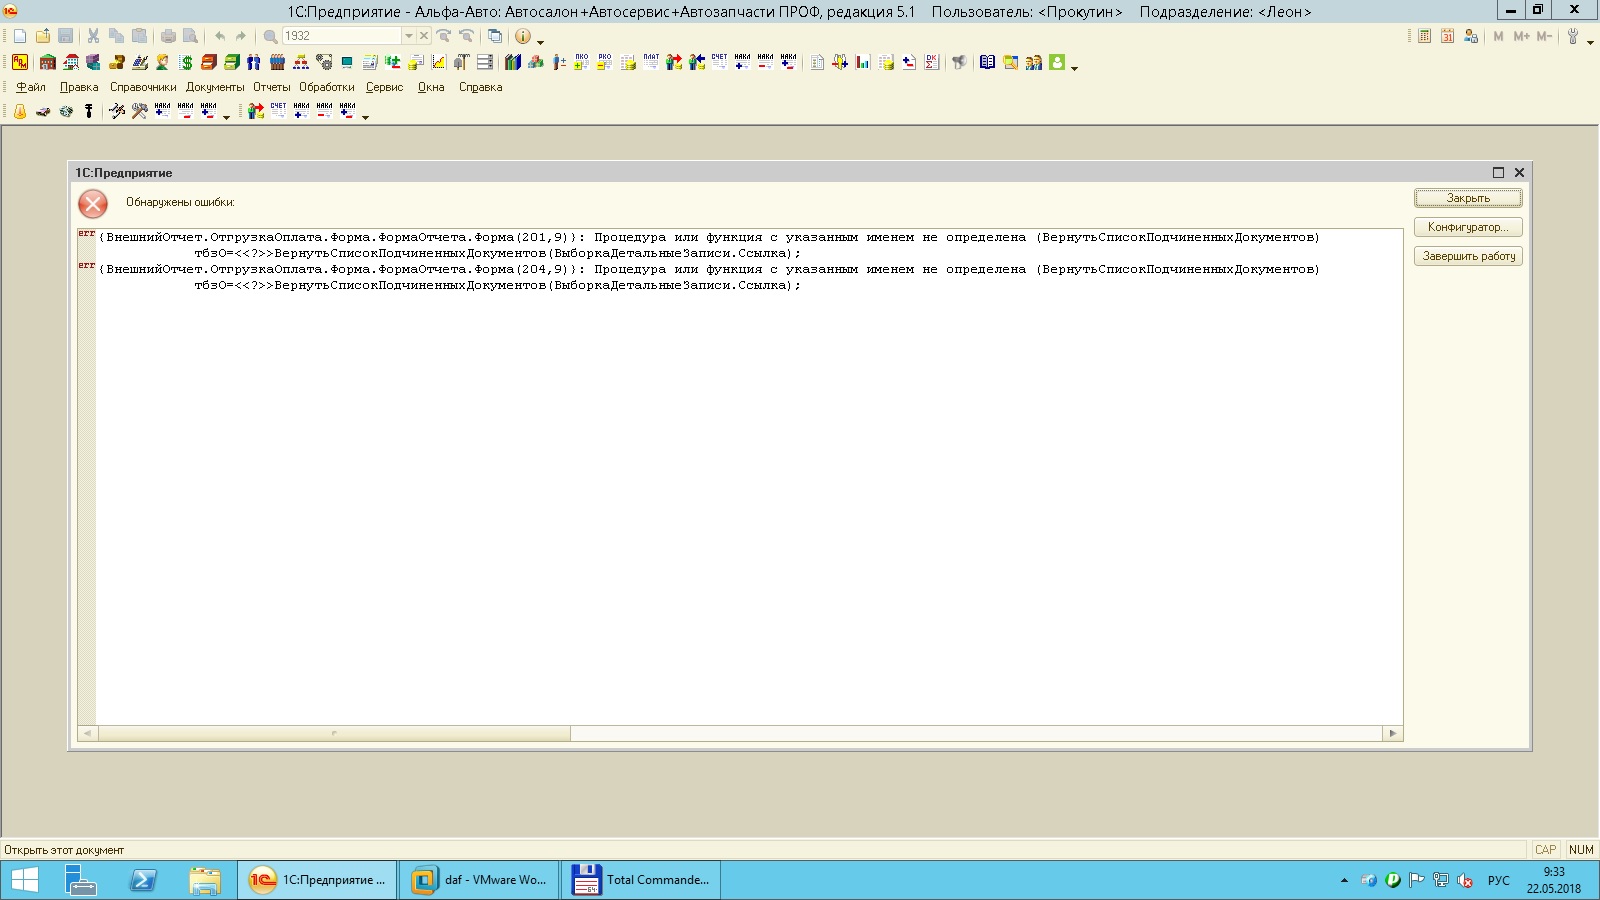Viewport: 1600px width, 900px height.
Task: Expand first bottom toolbar overflow arrow
Action: (226, 117)
